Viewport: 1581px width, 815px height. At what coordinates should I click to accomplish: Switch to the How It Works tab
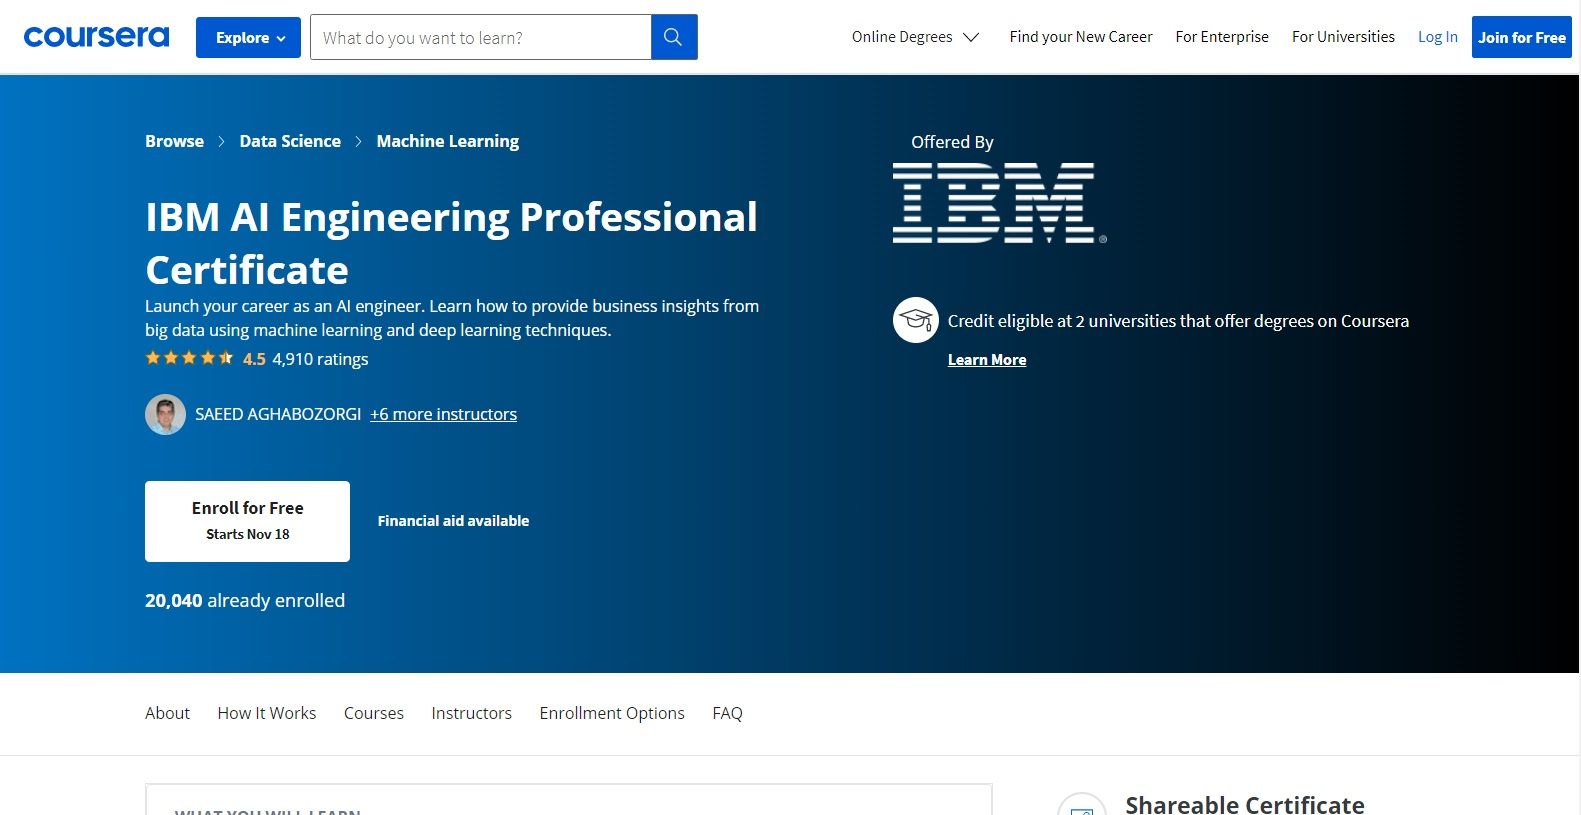(x=266, y=713)
